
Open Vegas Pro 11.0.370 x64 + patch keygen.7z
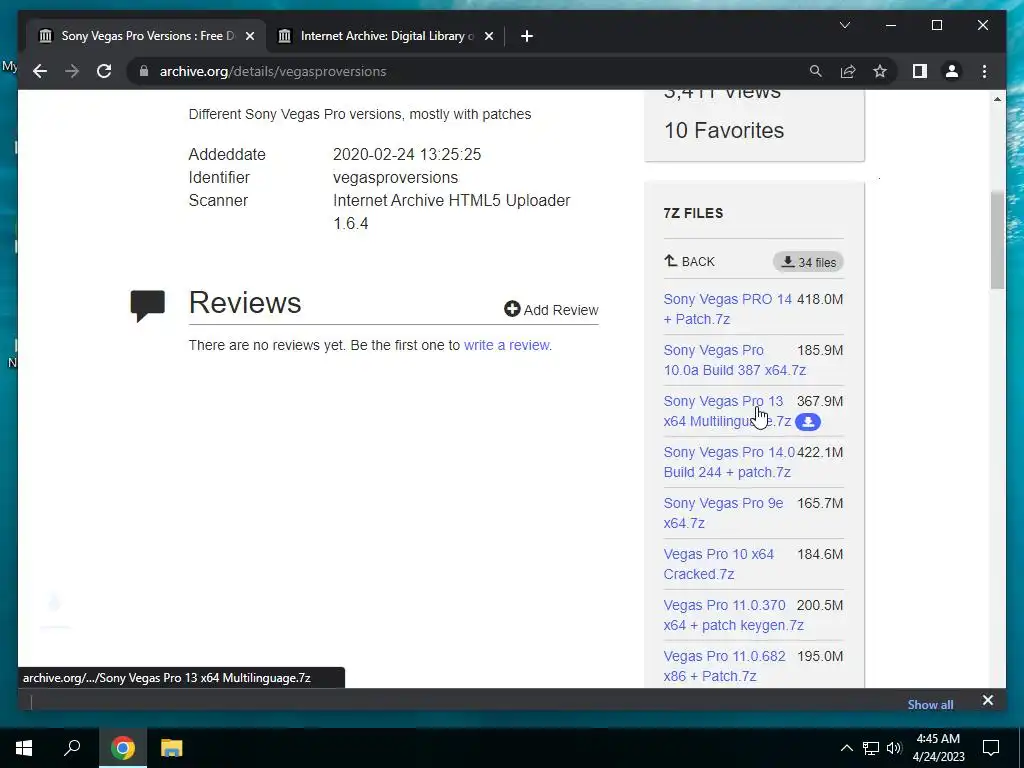(x=733, y=615)
